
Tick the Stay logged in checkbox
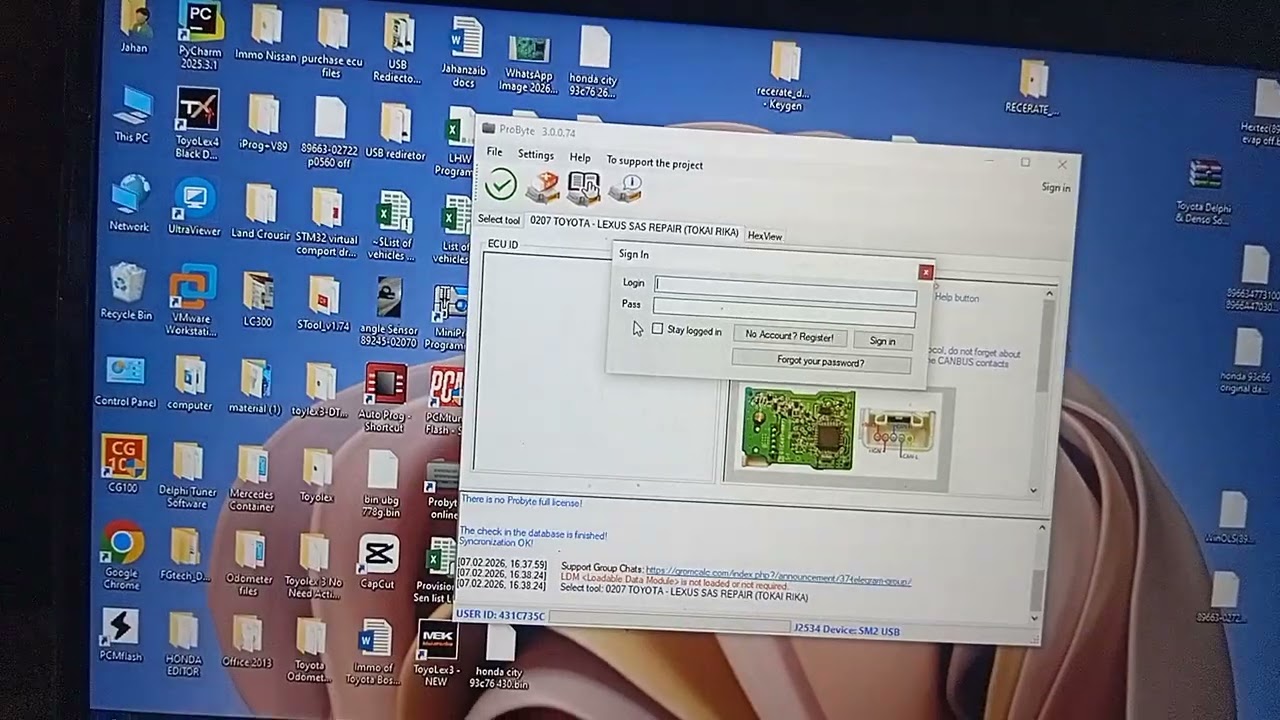[x=657, y=329]
